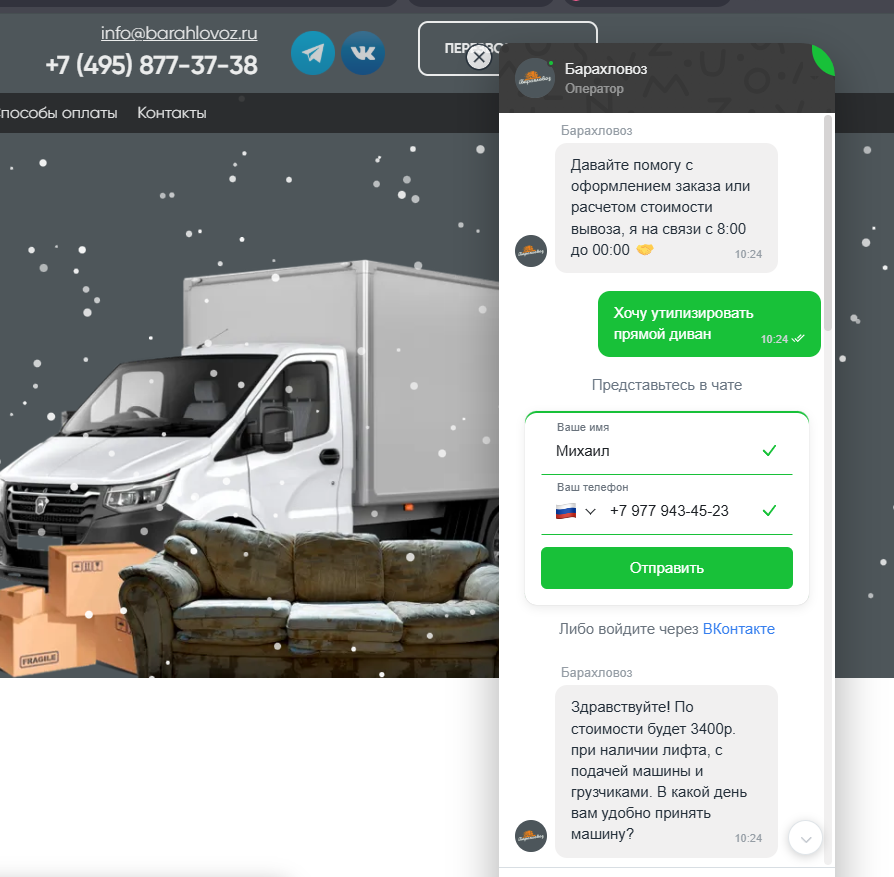Screen dimensions: 894x877
Task: Open the Telegram contact icon
Action: pos(312,53)
